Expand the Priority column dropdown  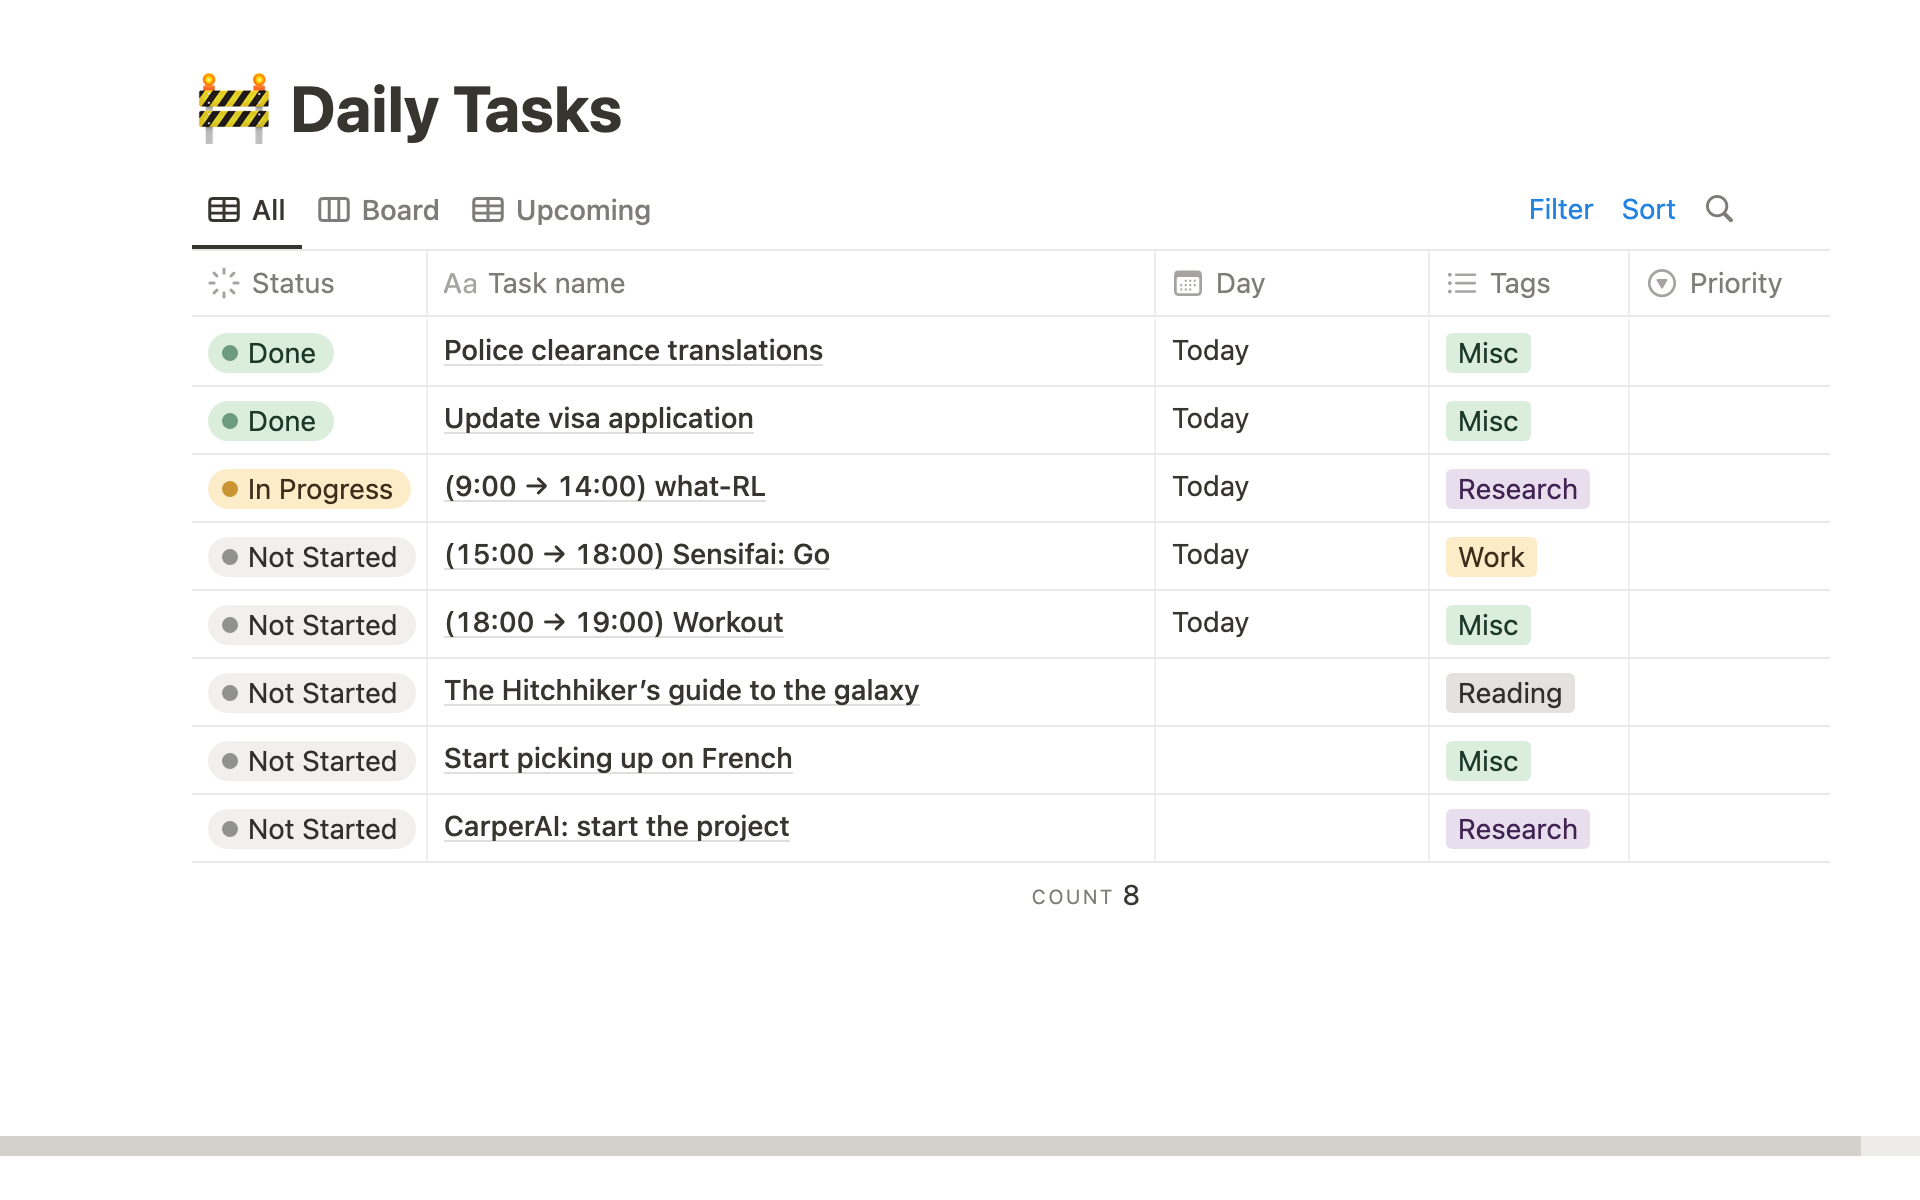[x=1659, y=282]
